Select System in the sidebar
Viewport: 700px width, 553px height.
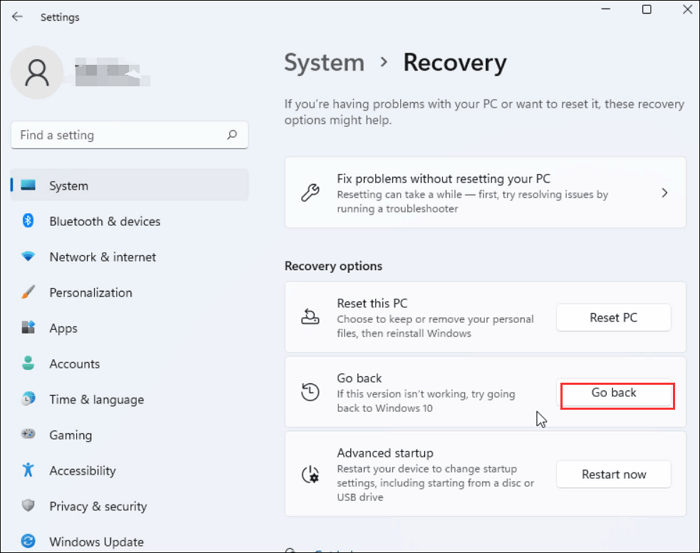pyautogui.click(x=68, y=186)
